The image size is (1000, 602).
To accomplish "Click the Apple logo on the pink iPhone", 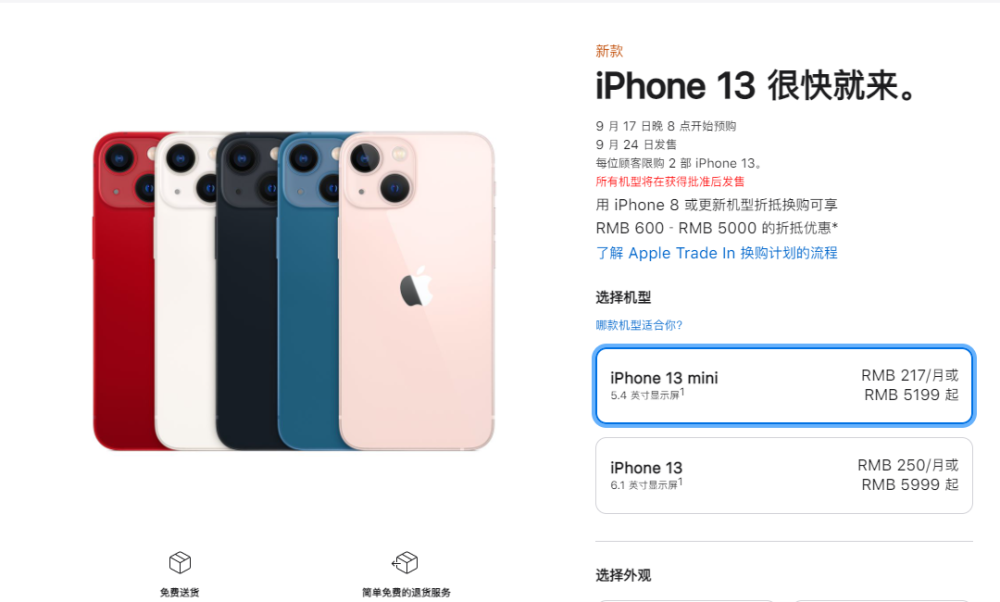I will 416,287.
